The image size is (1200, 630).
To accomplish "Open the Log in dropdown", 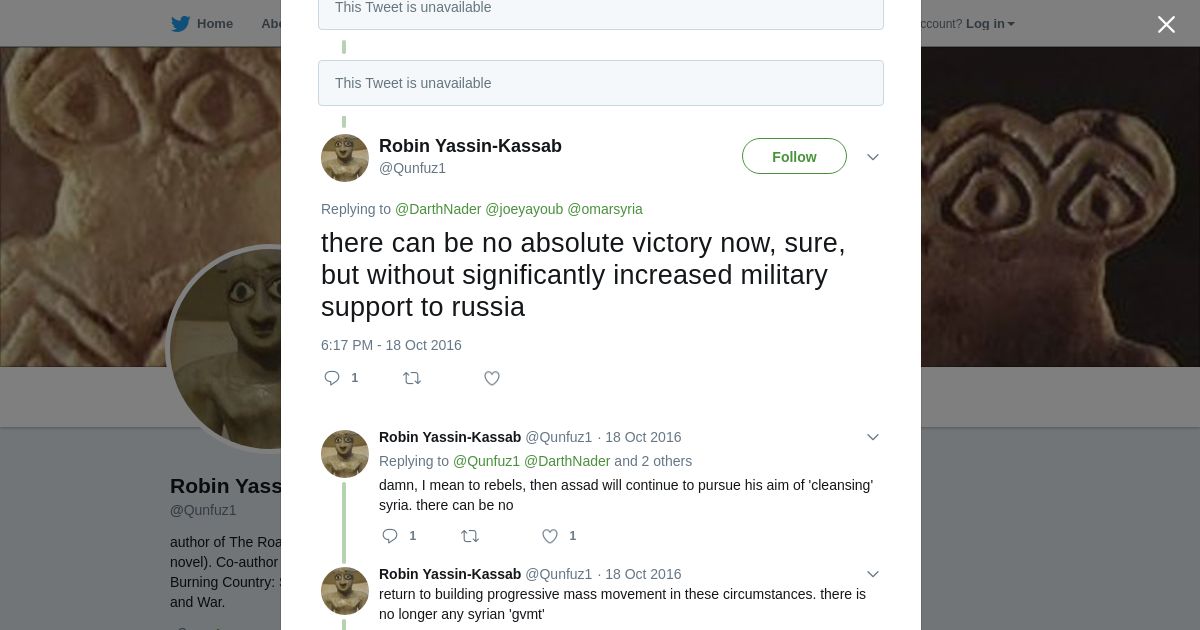I will click(x=989, y=24).
